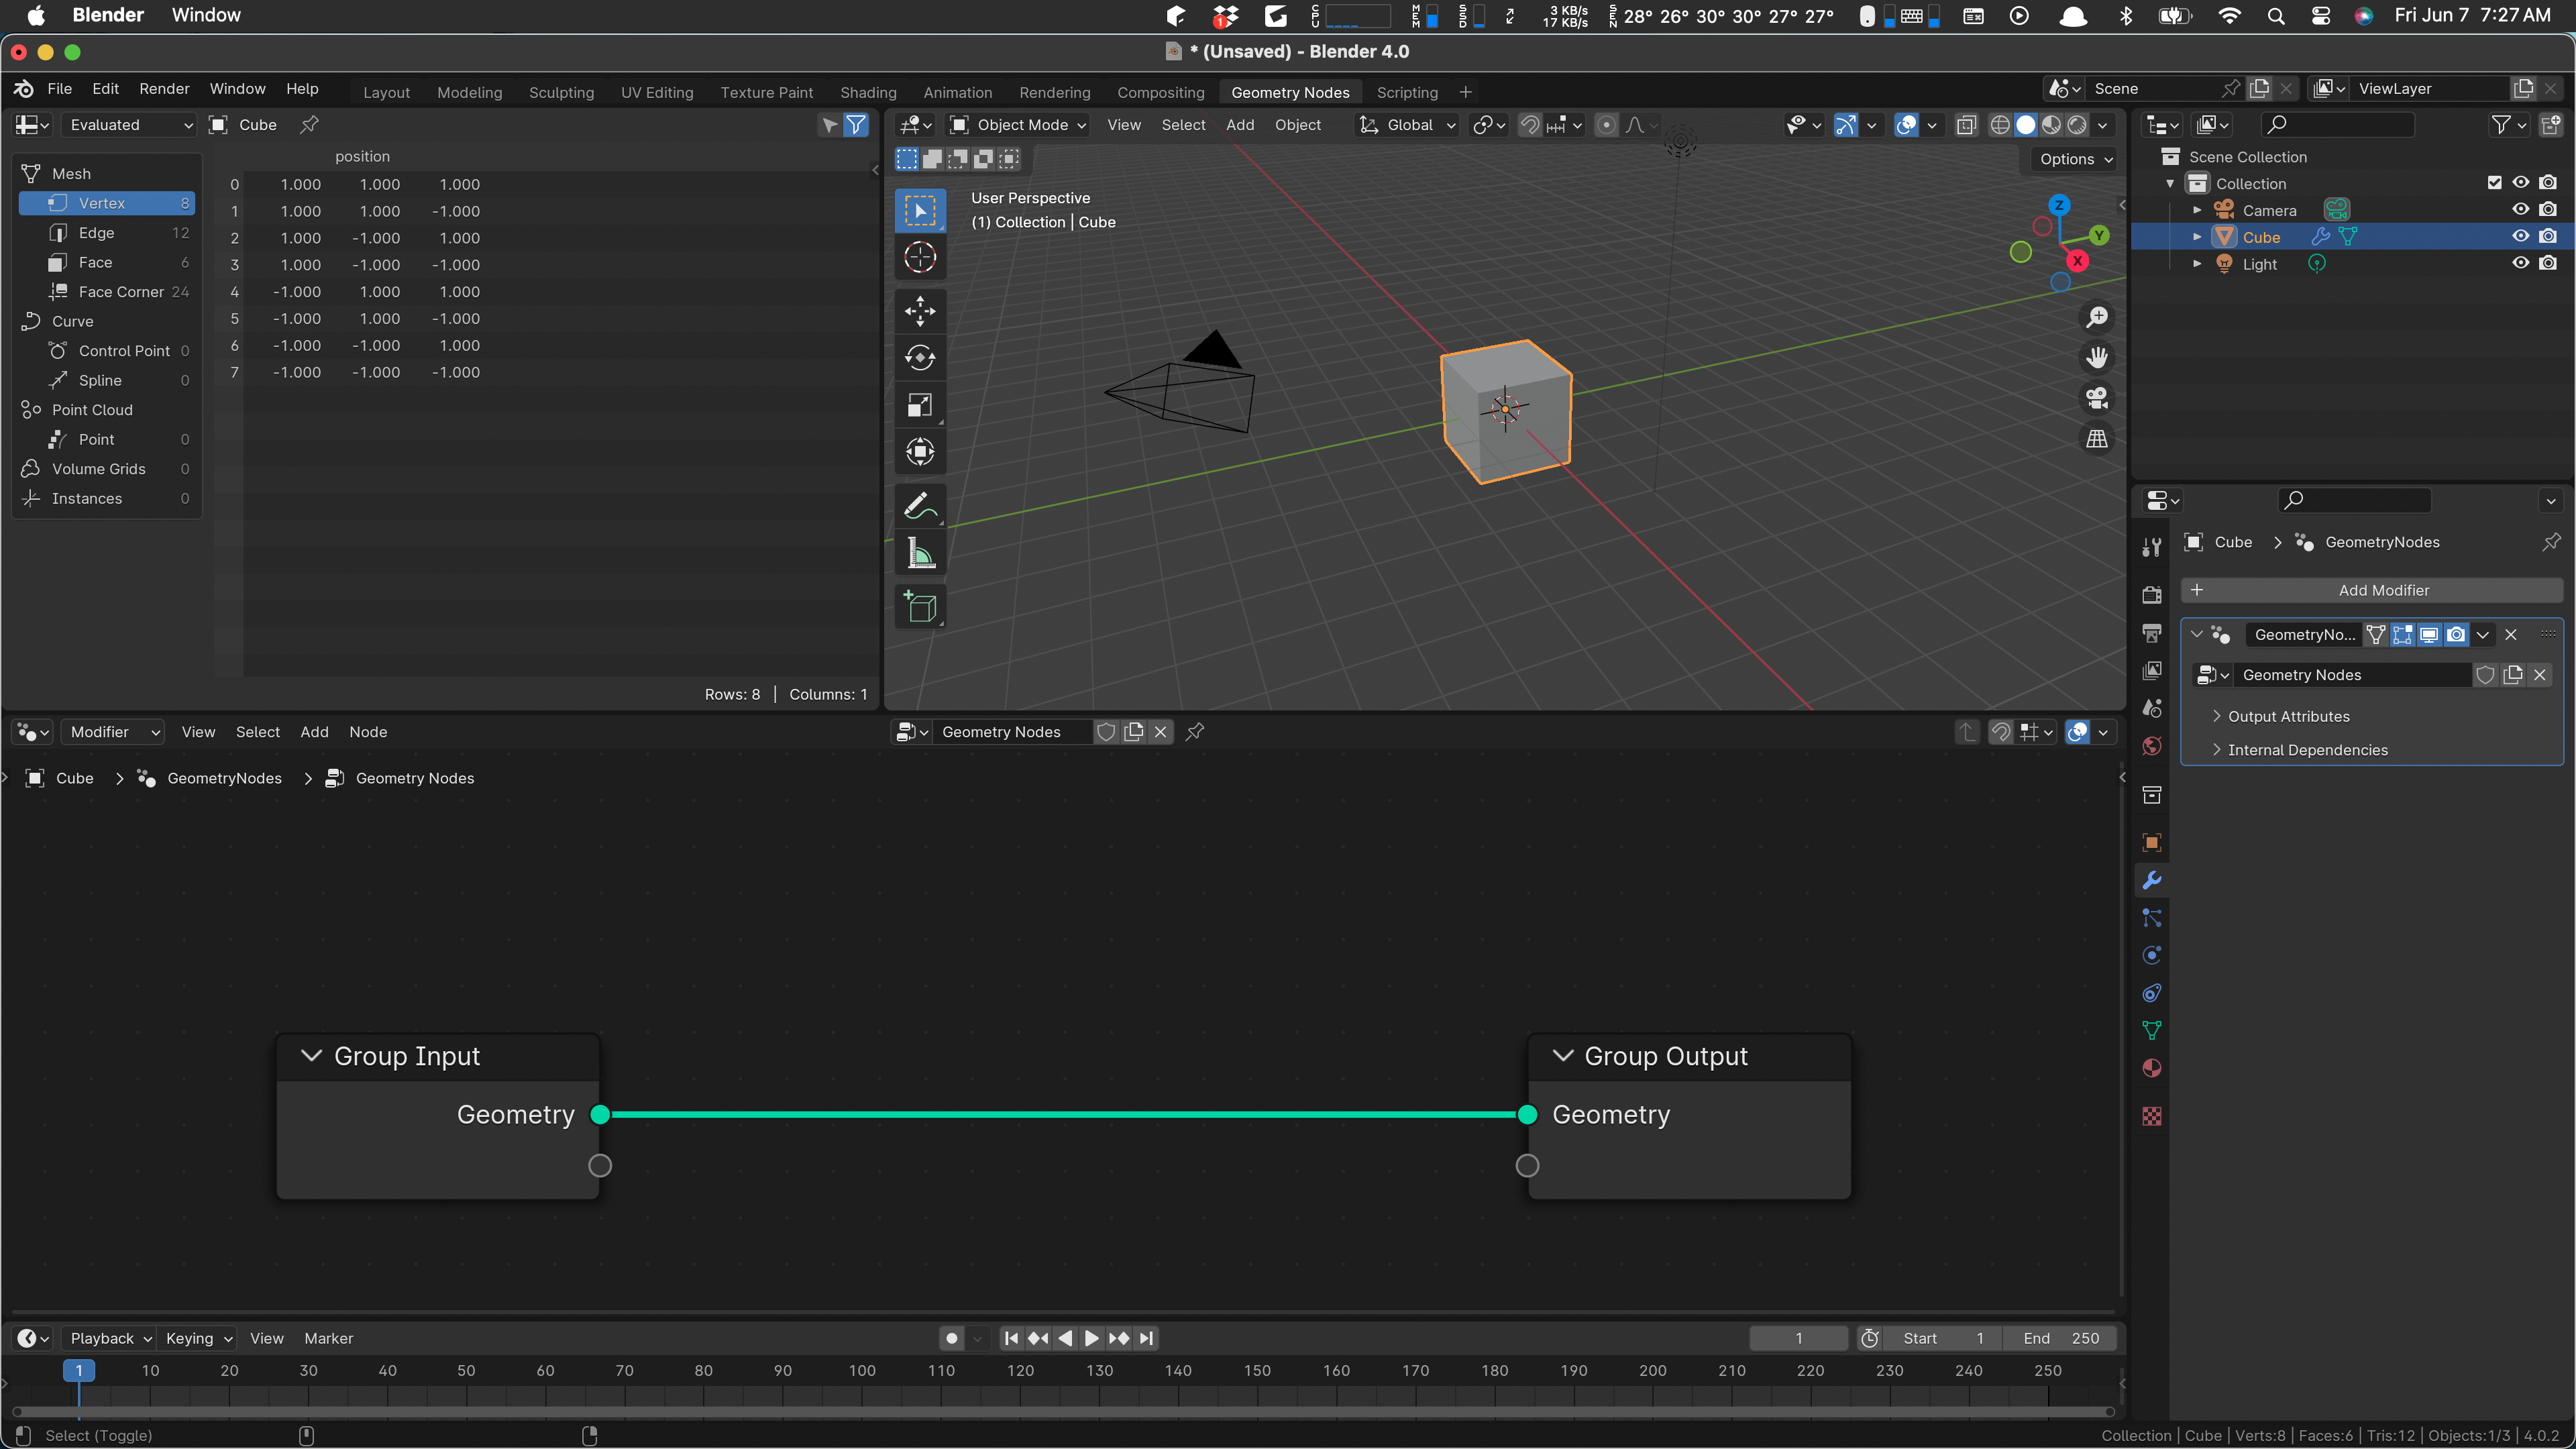Open the Evaluated spreadsheet mode dropdown

[x=129, y=125]
